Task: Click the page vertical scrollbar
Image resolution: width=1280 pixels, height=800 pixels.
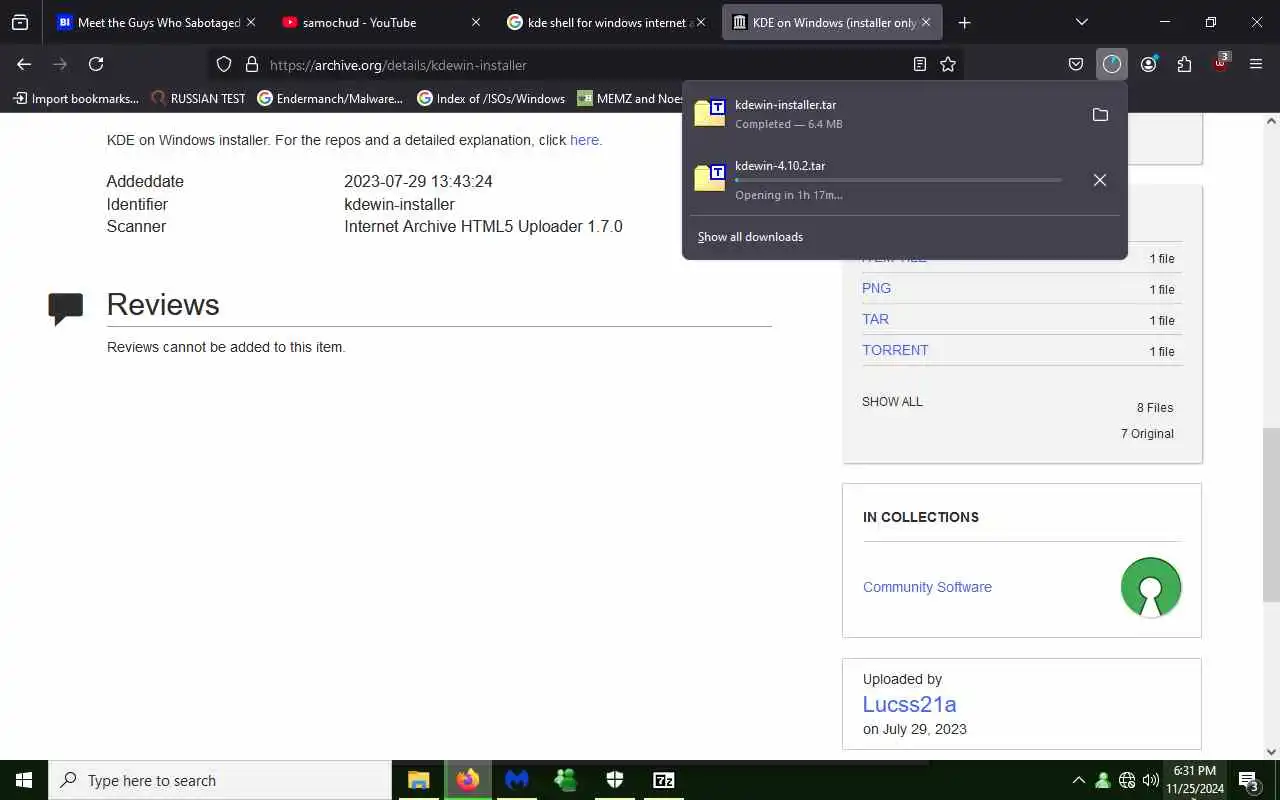Action: 1271,515
